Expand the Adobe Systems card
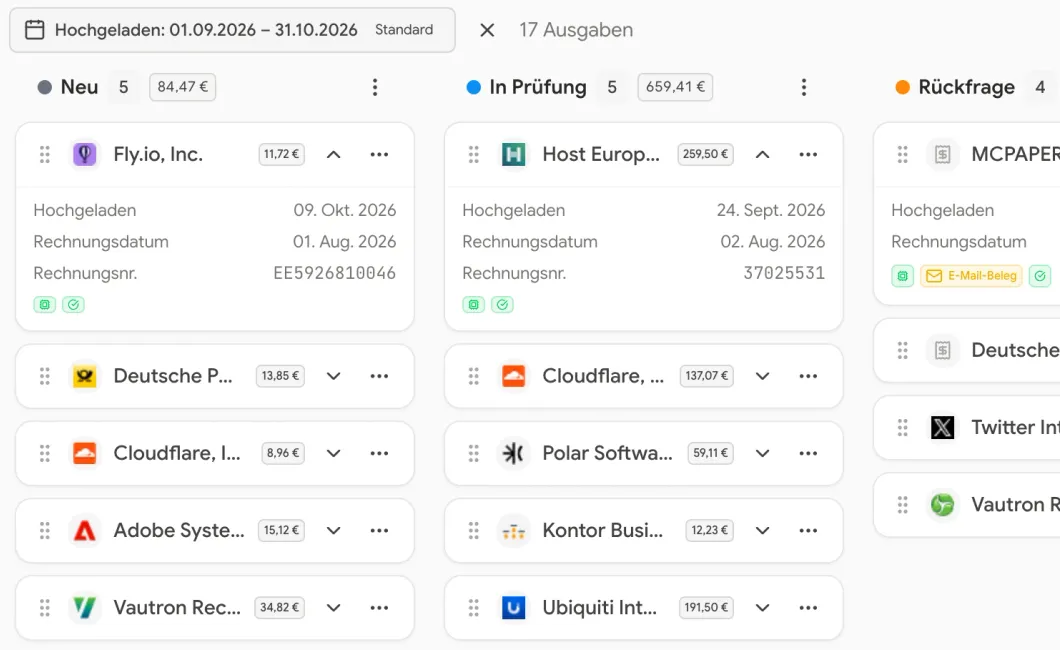 point(333,530)
